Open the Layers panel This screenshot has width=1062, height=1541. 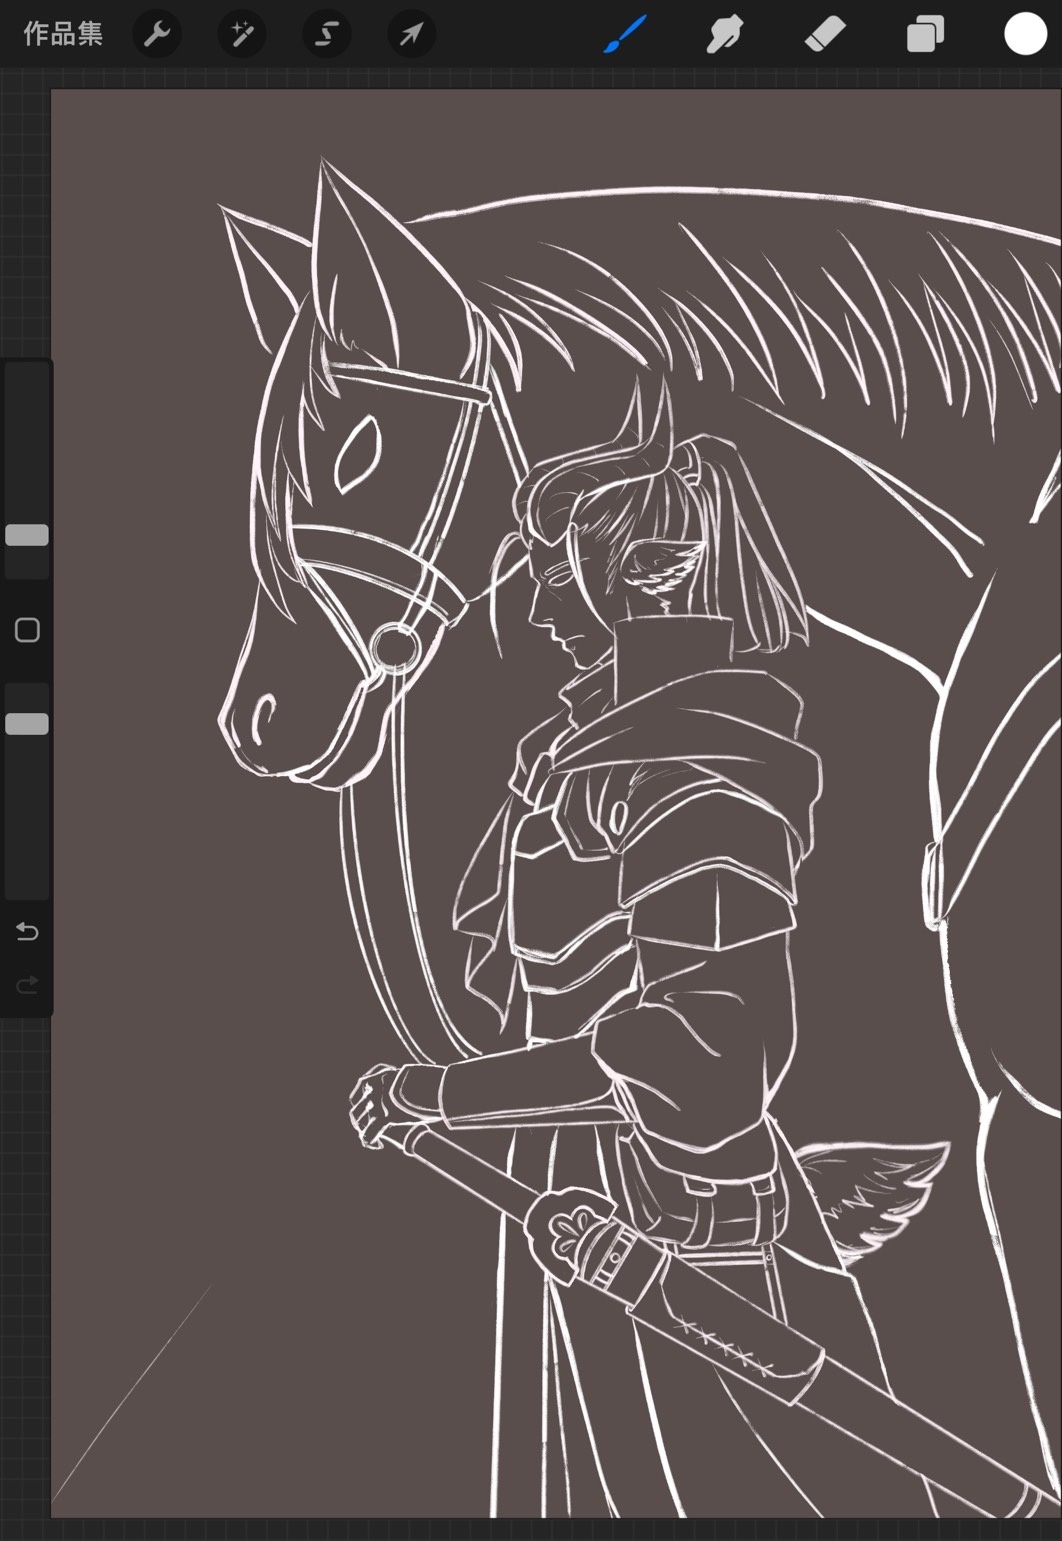tap(925, 34)
